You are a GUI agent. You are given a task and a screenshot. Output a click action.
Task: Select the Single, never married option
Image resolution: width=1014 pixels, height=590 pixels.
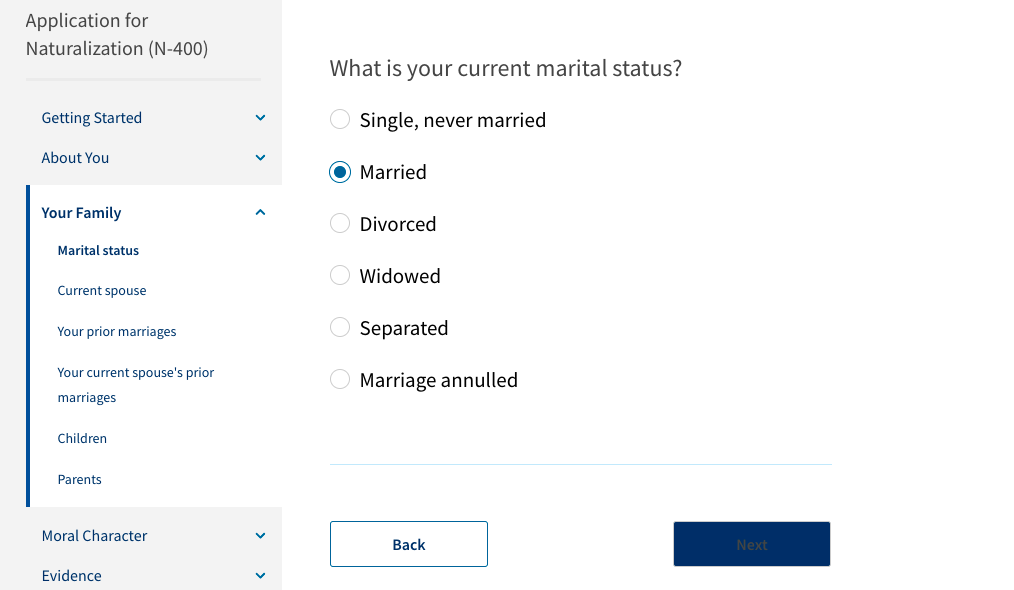(x=340, y=120)
